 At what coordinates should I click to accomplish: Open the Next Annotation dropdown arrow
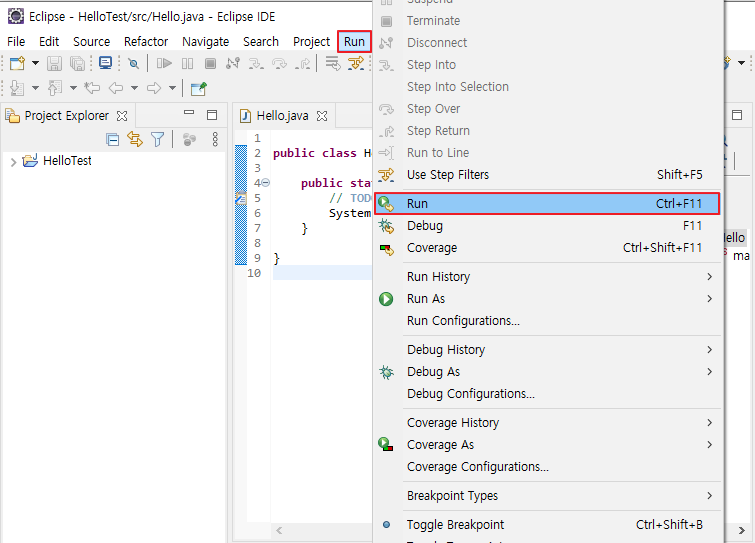point(35,88)
